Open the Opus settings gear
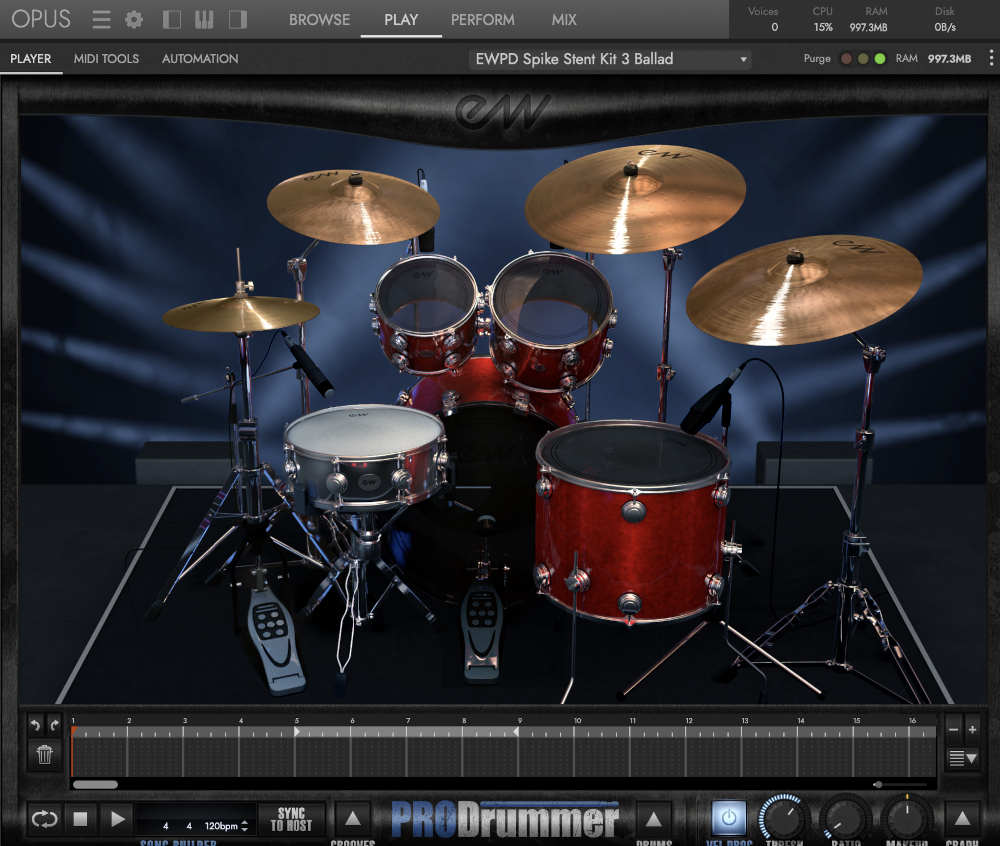Screen dimensions: 1000x846 pos(133,19)
